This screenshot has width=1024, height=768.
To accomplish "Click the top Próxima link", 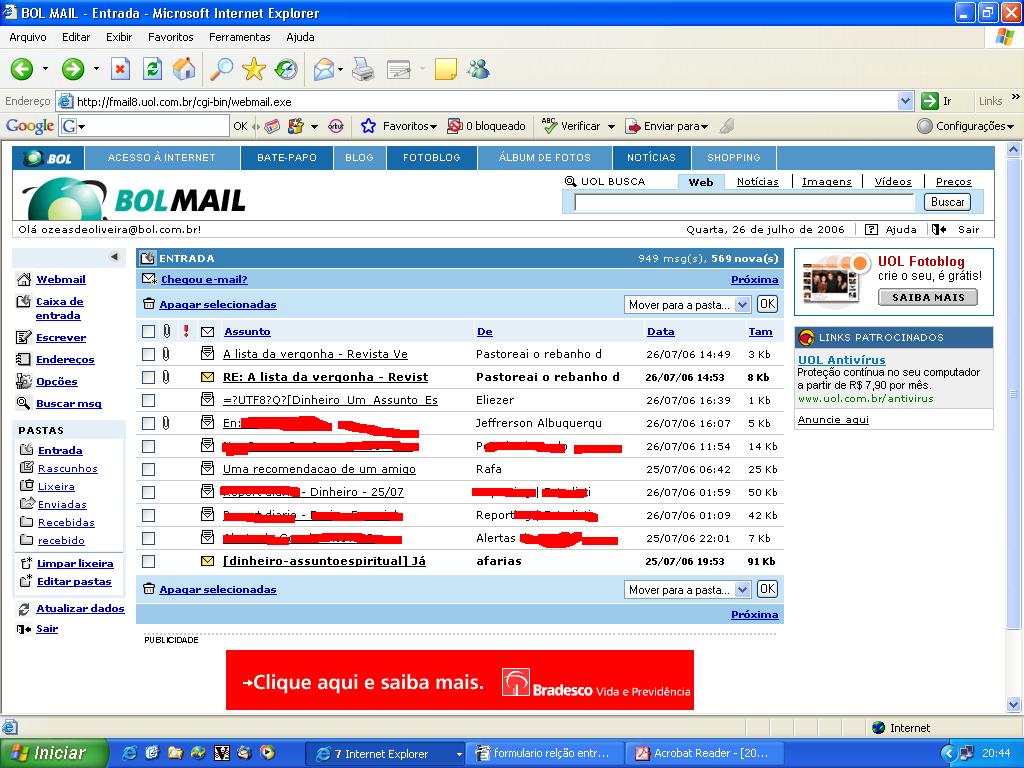I will (754, 280).
